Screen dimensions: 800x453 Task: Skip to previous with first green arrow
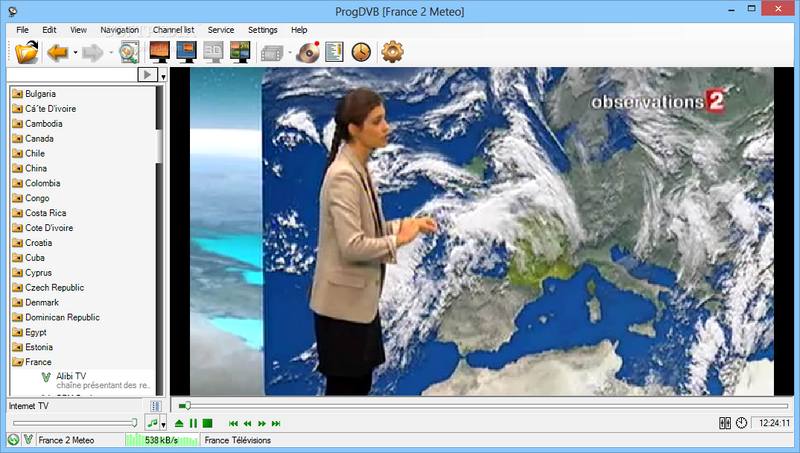(233, 423)
